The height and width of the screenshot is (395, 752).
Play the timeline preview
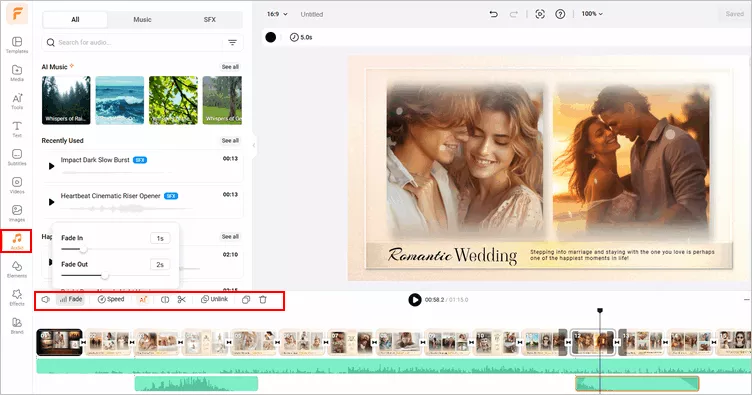click(414, 300)
